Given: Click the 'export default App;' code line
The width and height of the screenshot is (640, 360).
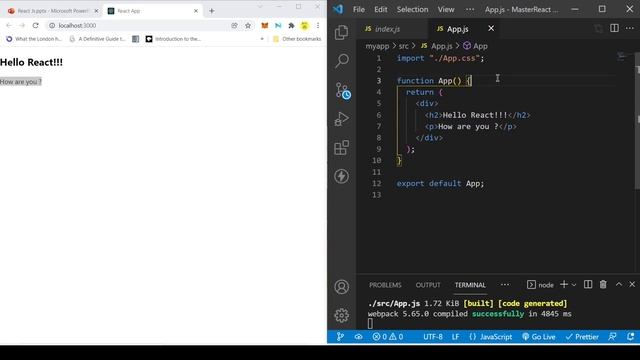Looking at the screenshot, I should tap(440, 184).
